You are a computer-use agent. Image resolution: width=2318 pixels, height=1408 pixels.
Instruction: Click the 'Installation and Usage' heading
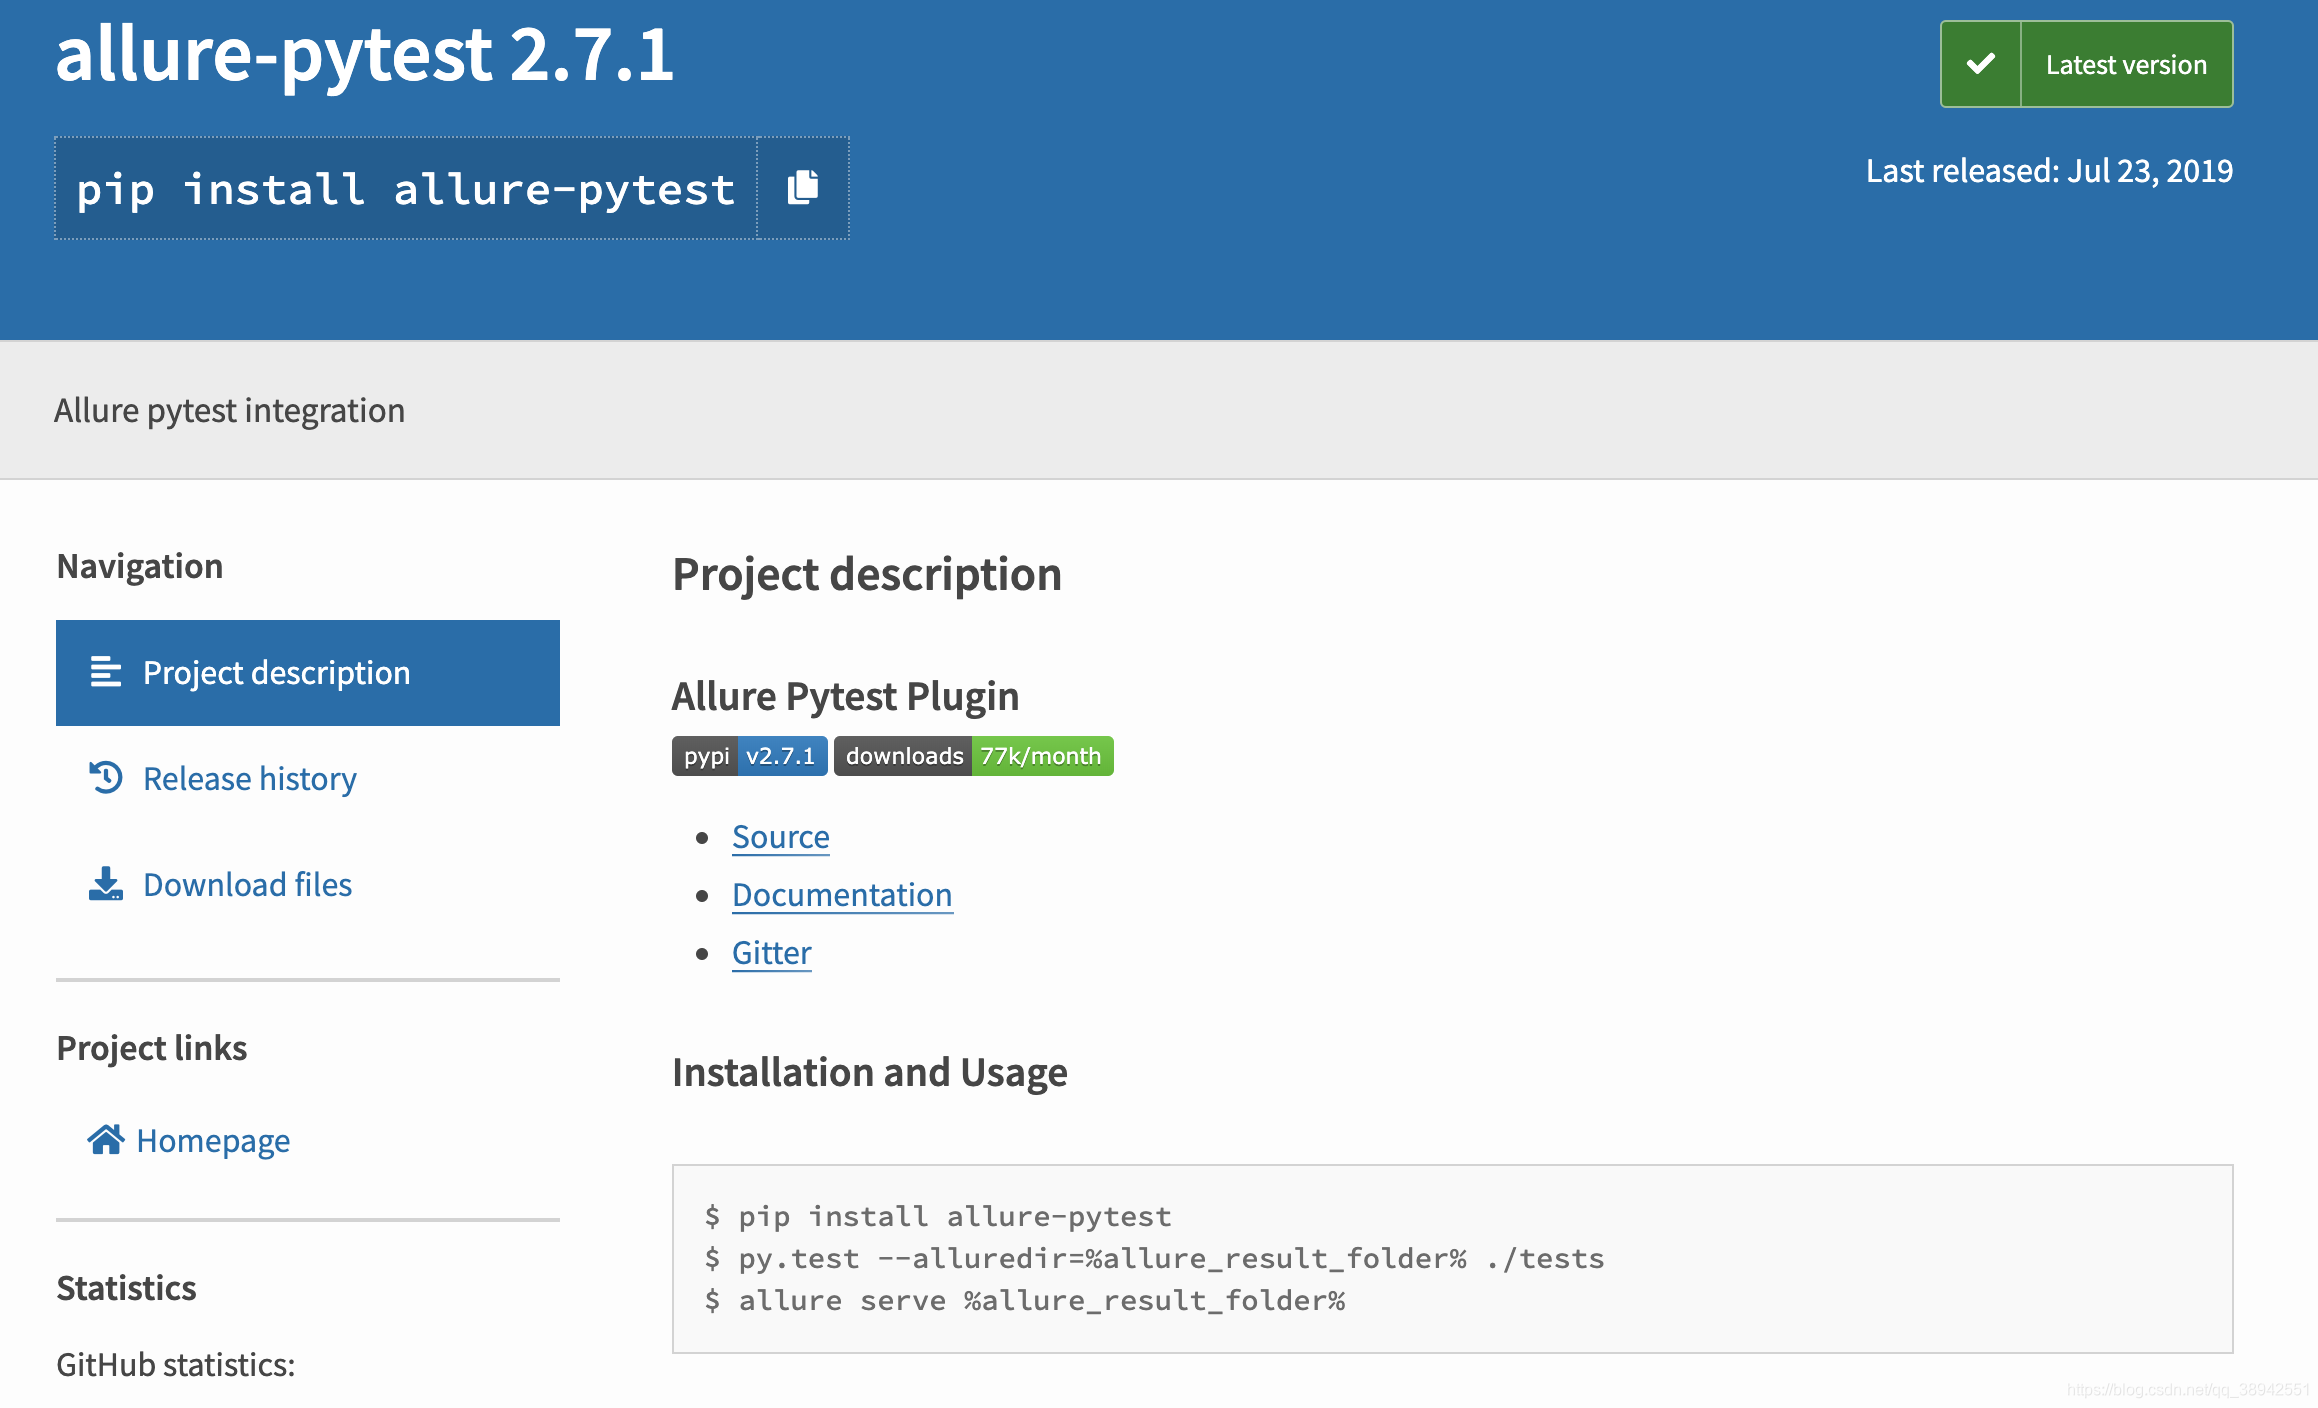click(x=870, y=1072)
